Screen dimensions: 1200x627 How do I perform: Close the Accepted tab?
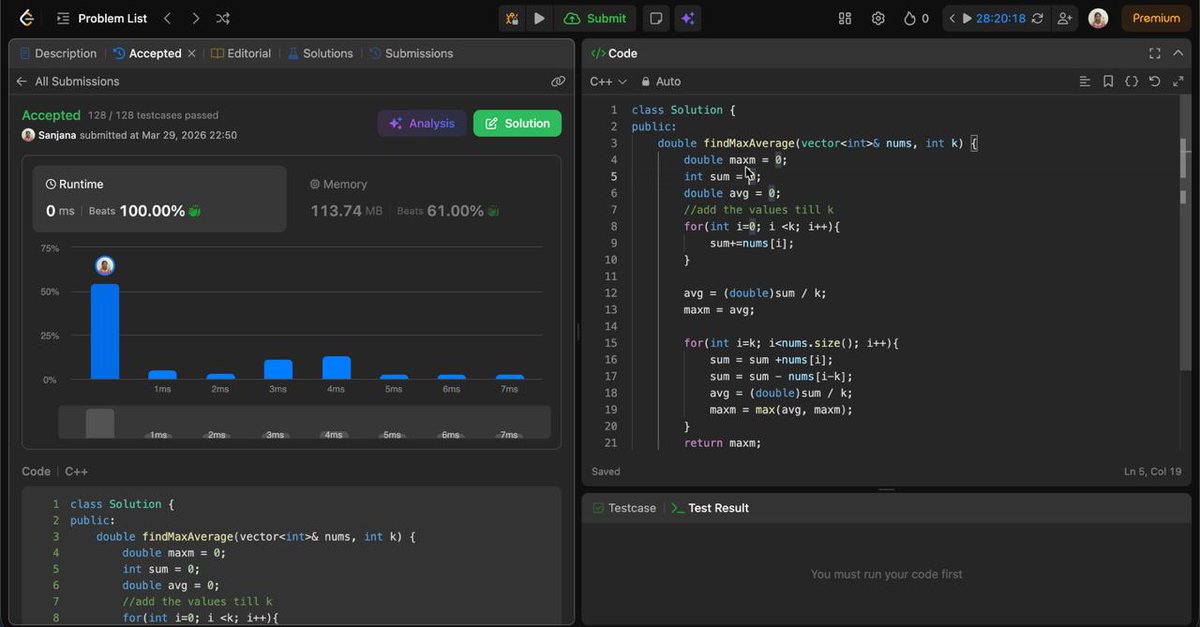tap(192, 53)
